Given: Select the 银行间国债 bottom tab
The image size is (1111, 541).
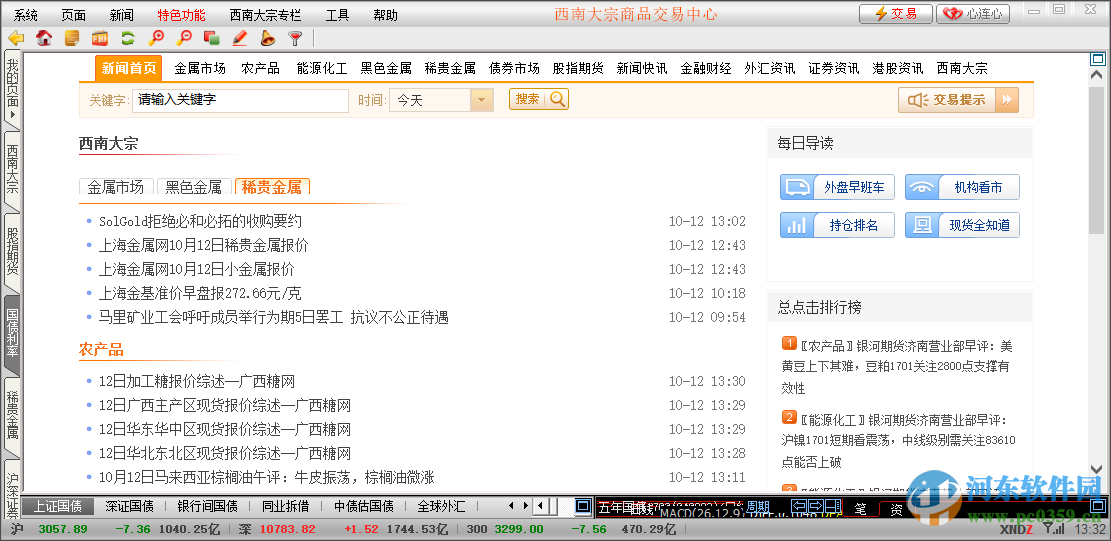Looking at the screenshot, I should click(x=207, y=506).
